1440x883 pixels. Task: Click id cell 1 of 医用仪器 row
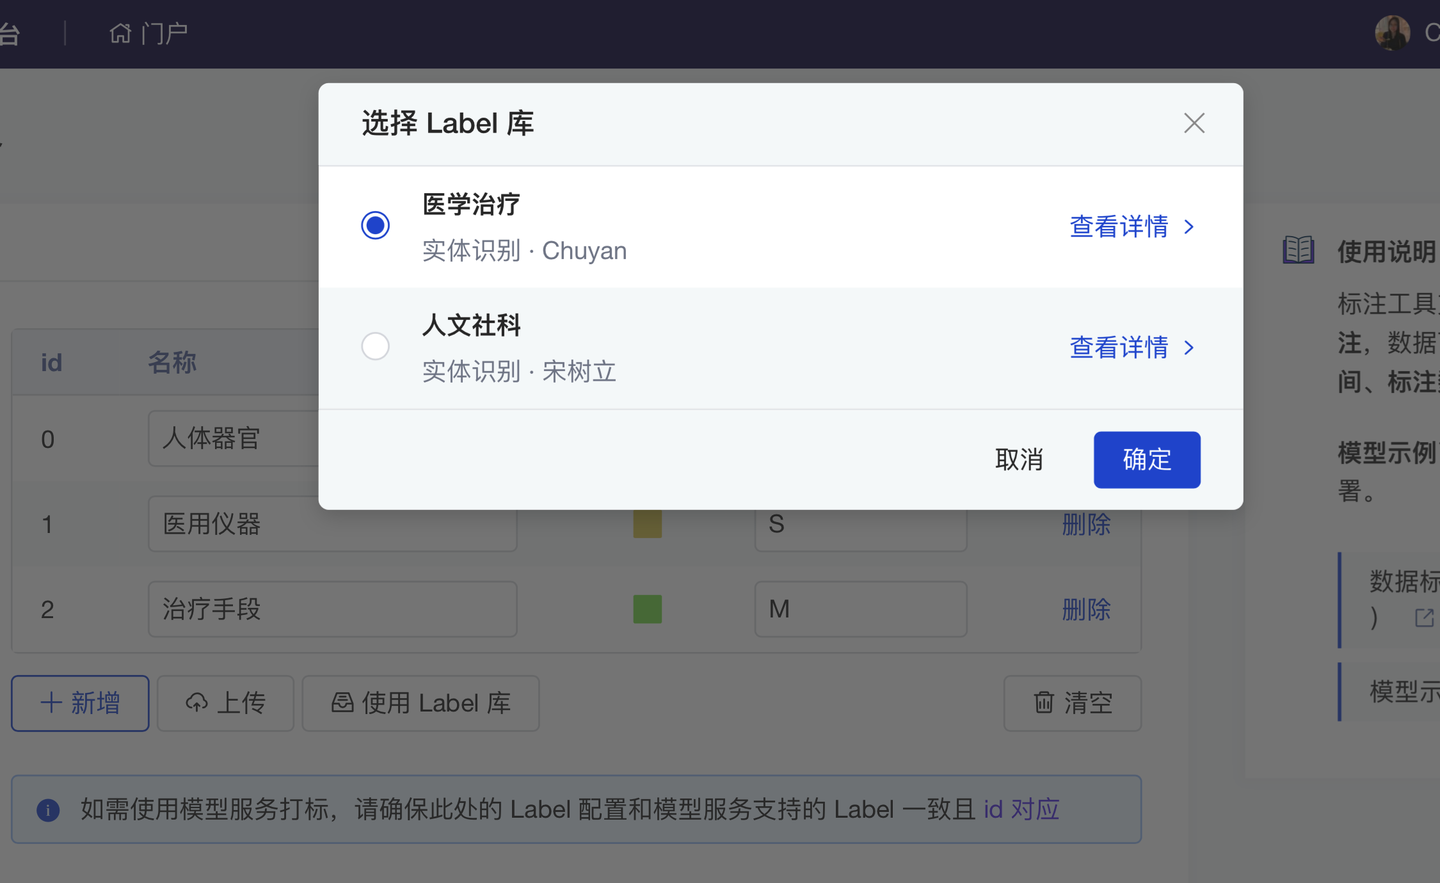pyautogui.click(x=47, y=524)
